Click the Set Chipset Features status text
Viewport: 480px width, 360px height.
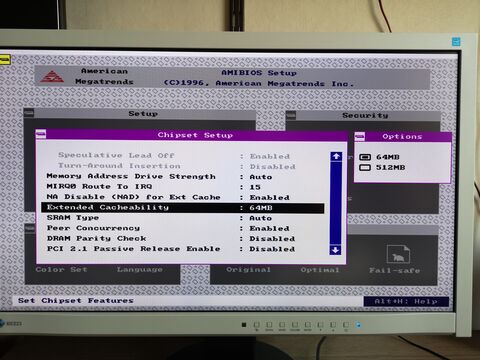(x=76, y=301)
